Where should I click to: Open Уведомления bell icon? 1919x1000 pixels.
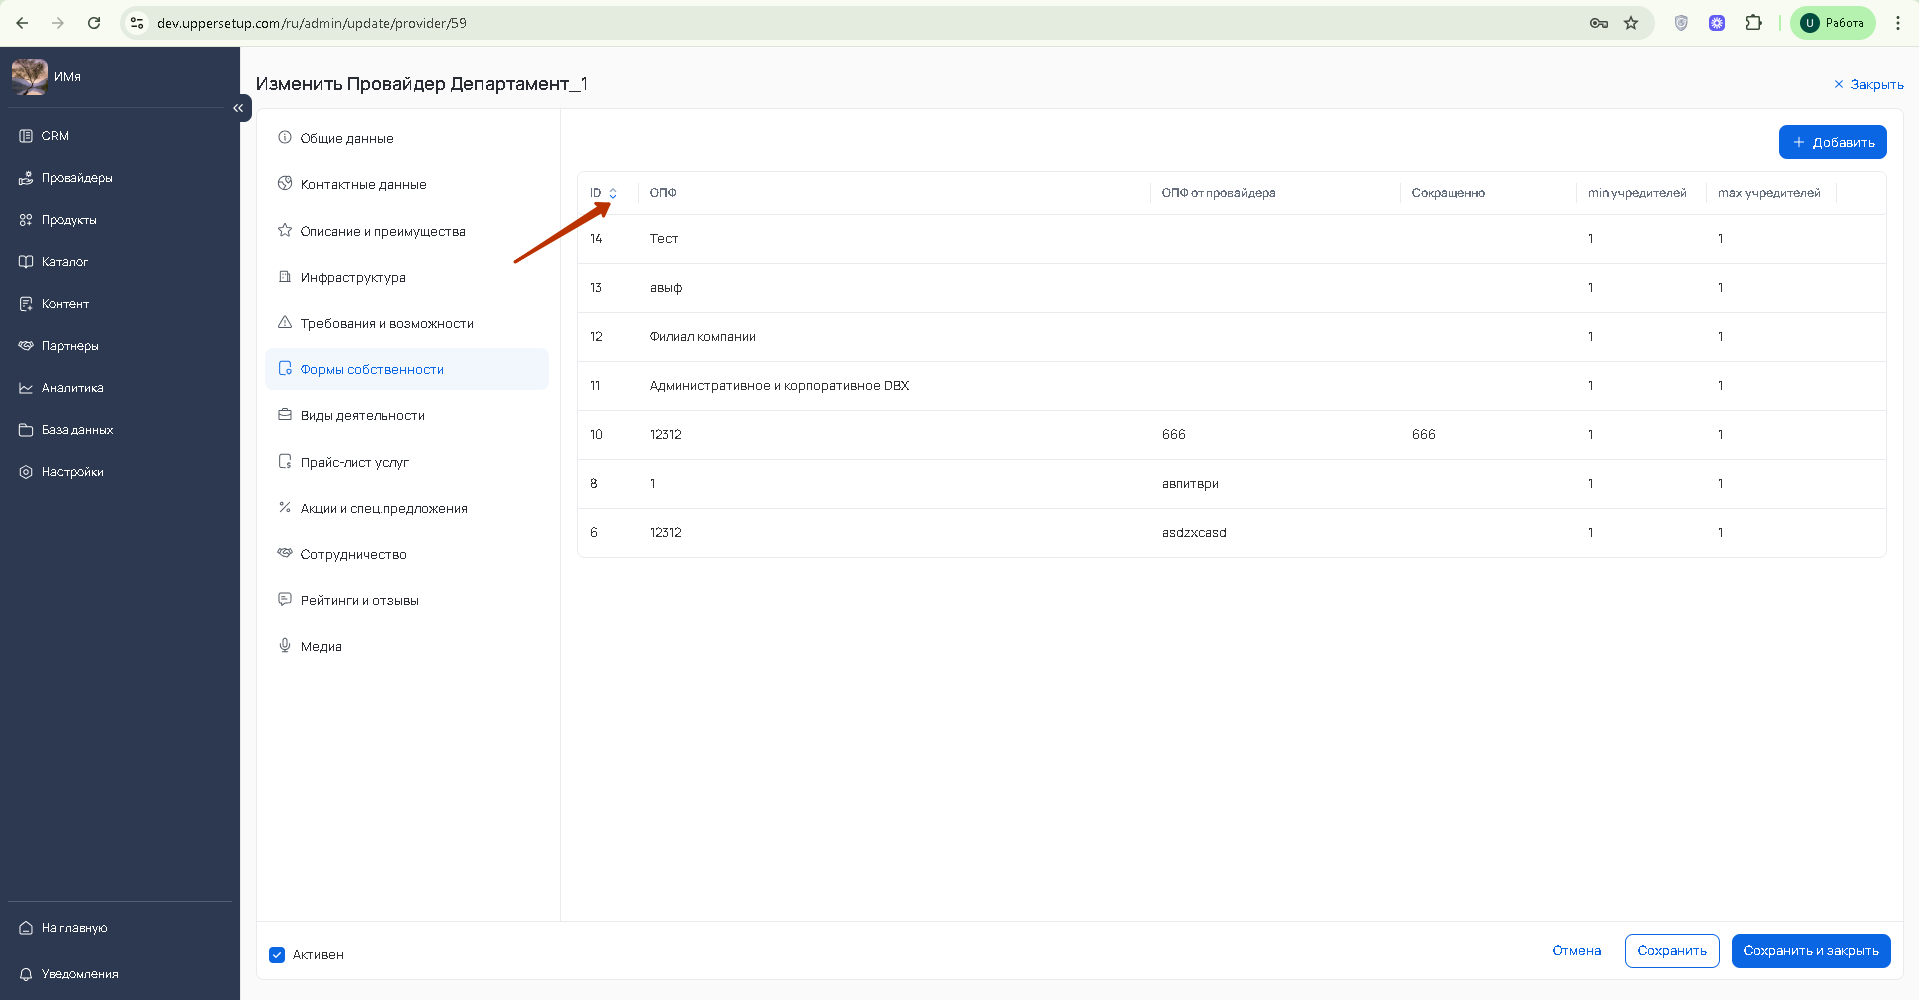click(x=26, y=974)
